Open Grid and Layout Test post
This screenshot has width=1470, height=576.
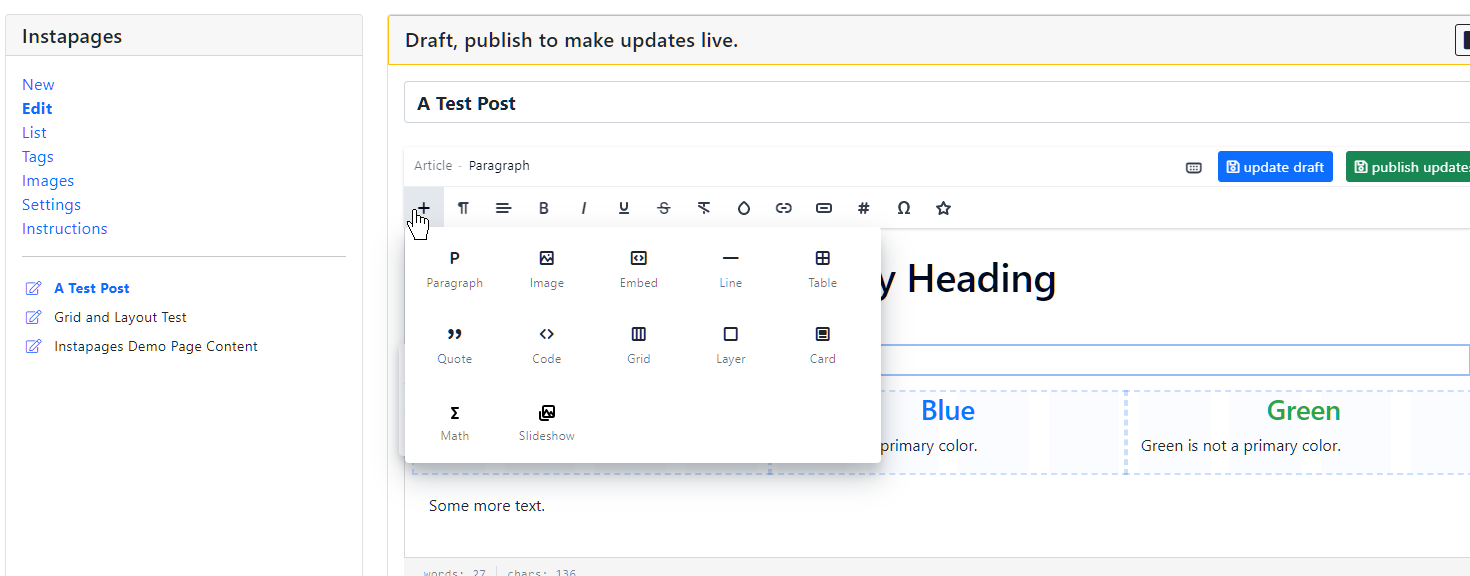pos(120,317)
